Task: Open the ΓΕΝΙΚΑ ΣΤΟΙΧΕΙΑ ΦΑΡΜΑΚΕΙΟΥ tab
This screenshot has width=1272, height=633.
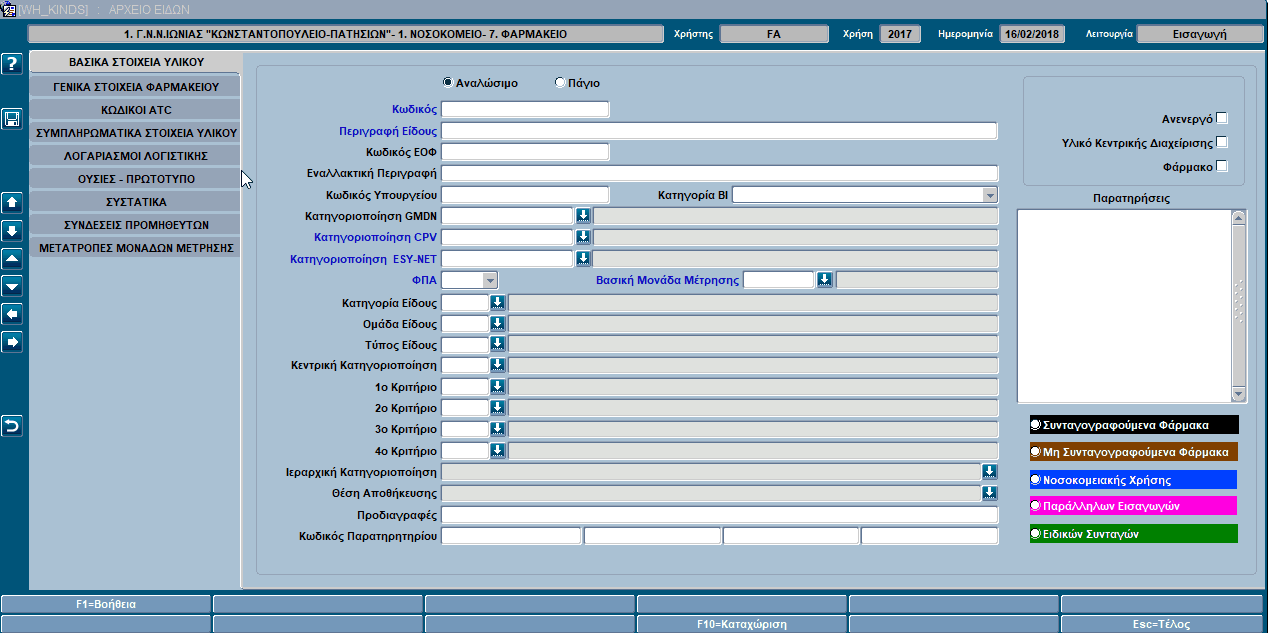Action: pyautogui.click(x=136, y=87)
